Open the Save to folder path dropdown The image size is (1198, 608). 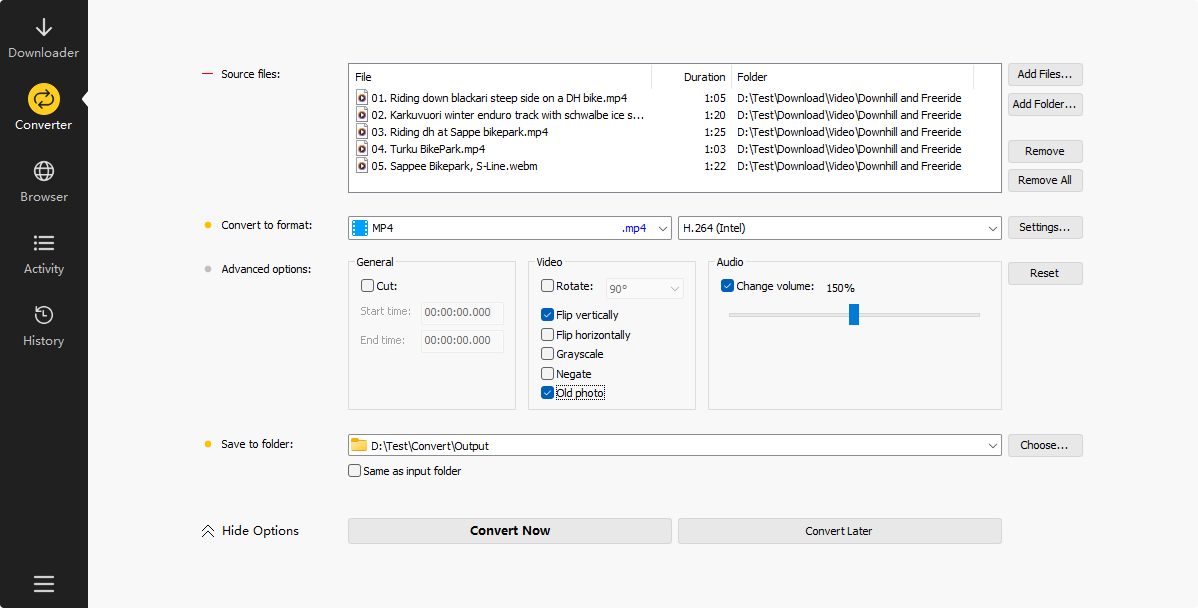992,445
